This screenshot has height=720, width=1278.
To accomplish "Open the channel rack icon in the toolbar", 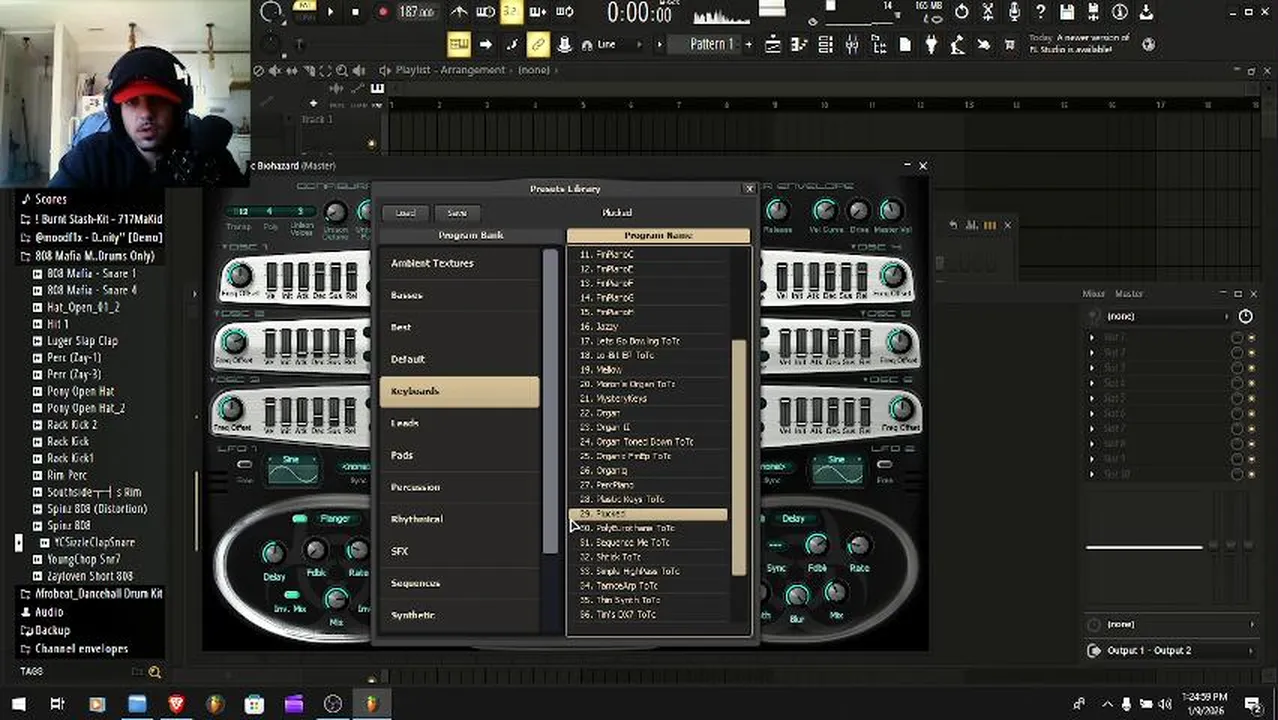I will tap(825, 44).
